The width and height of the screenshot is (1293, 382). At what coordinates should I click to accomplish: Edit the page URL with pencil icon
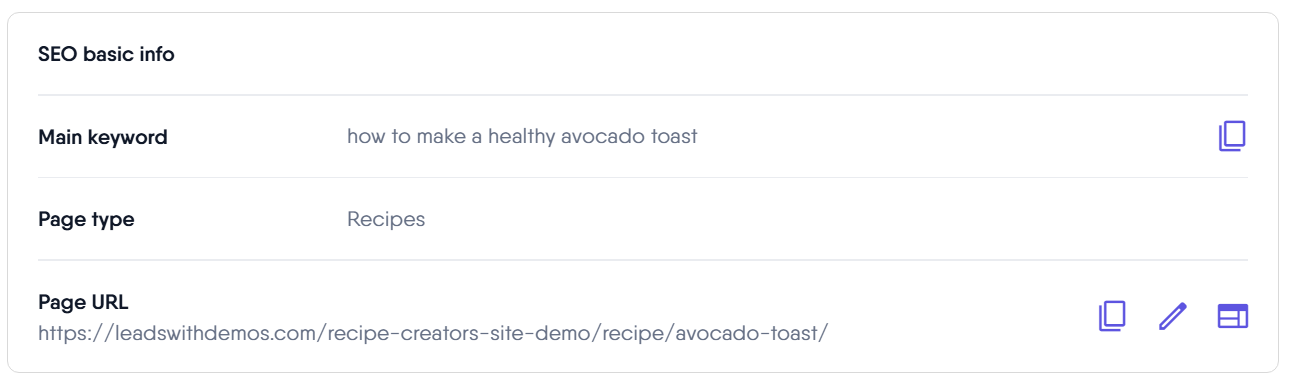tap(1172, 316)
